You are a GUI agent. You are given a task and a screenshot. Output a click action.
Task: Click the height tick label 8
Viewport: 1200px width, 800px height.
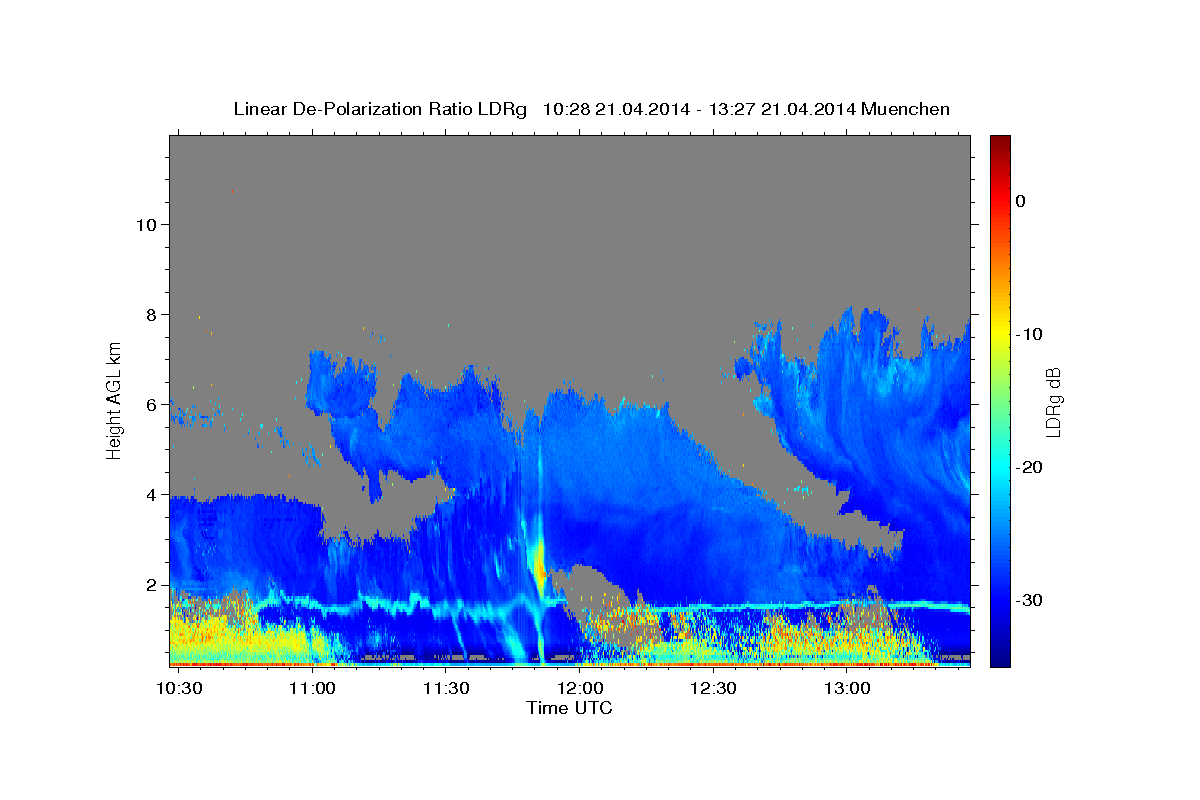pyautogui.click(x=153, y=315)
